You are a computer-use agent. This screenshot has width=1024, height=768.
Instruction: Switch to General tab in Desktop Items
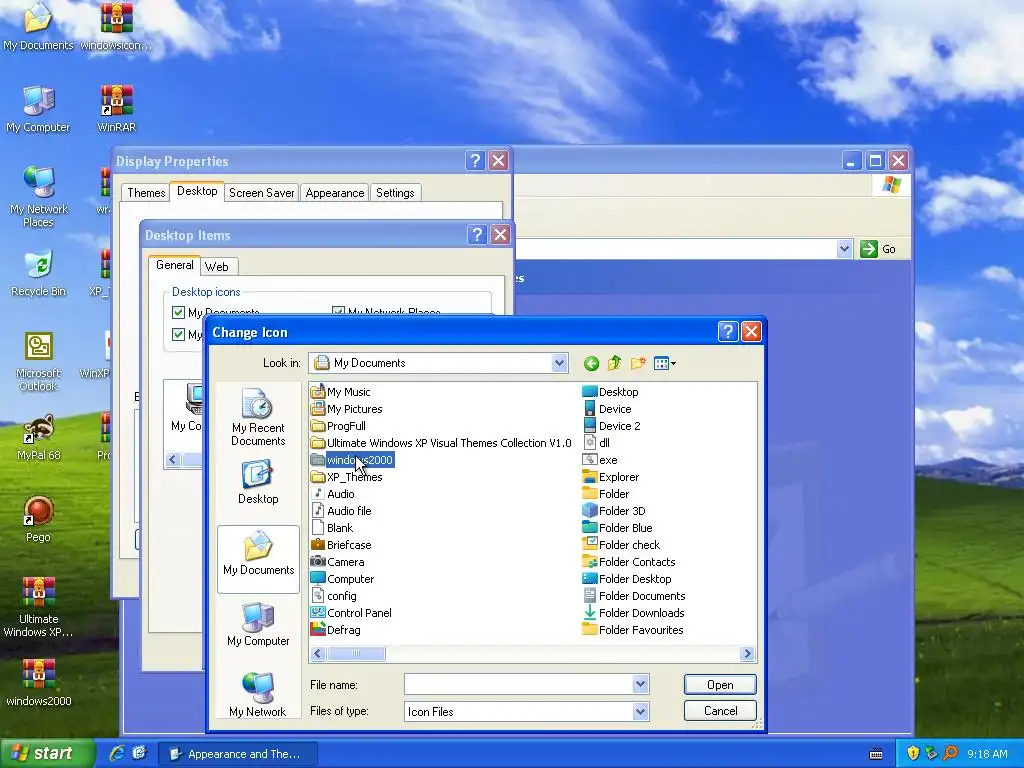[x=174, y=265]
